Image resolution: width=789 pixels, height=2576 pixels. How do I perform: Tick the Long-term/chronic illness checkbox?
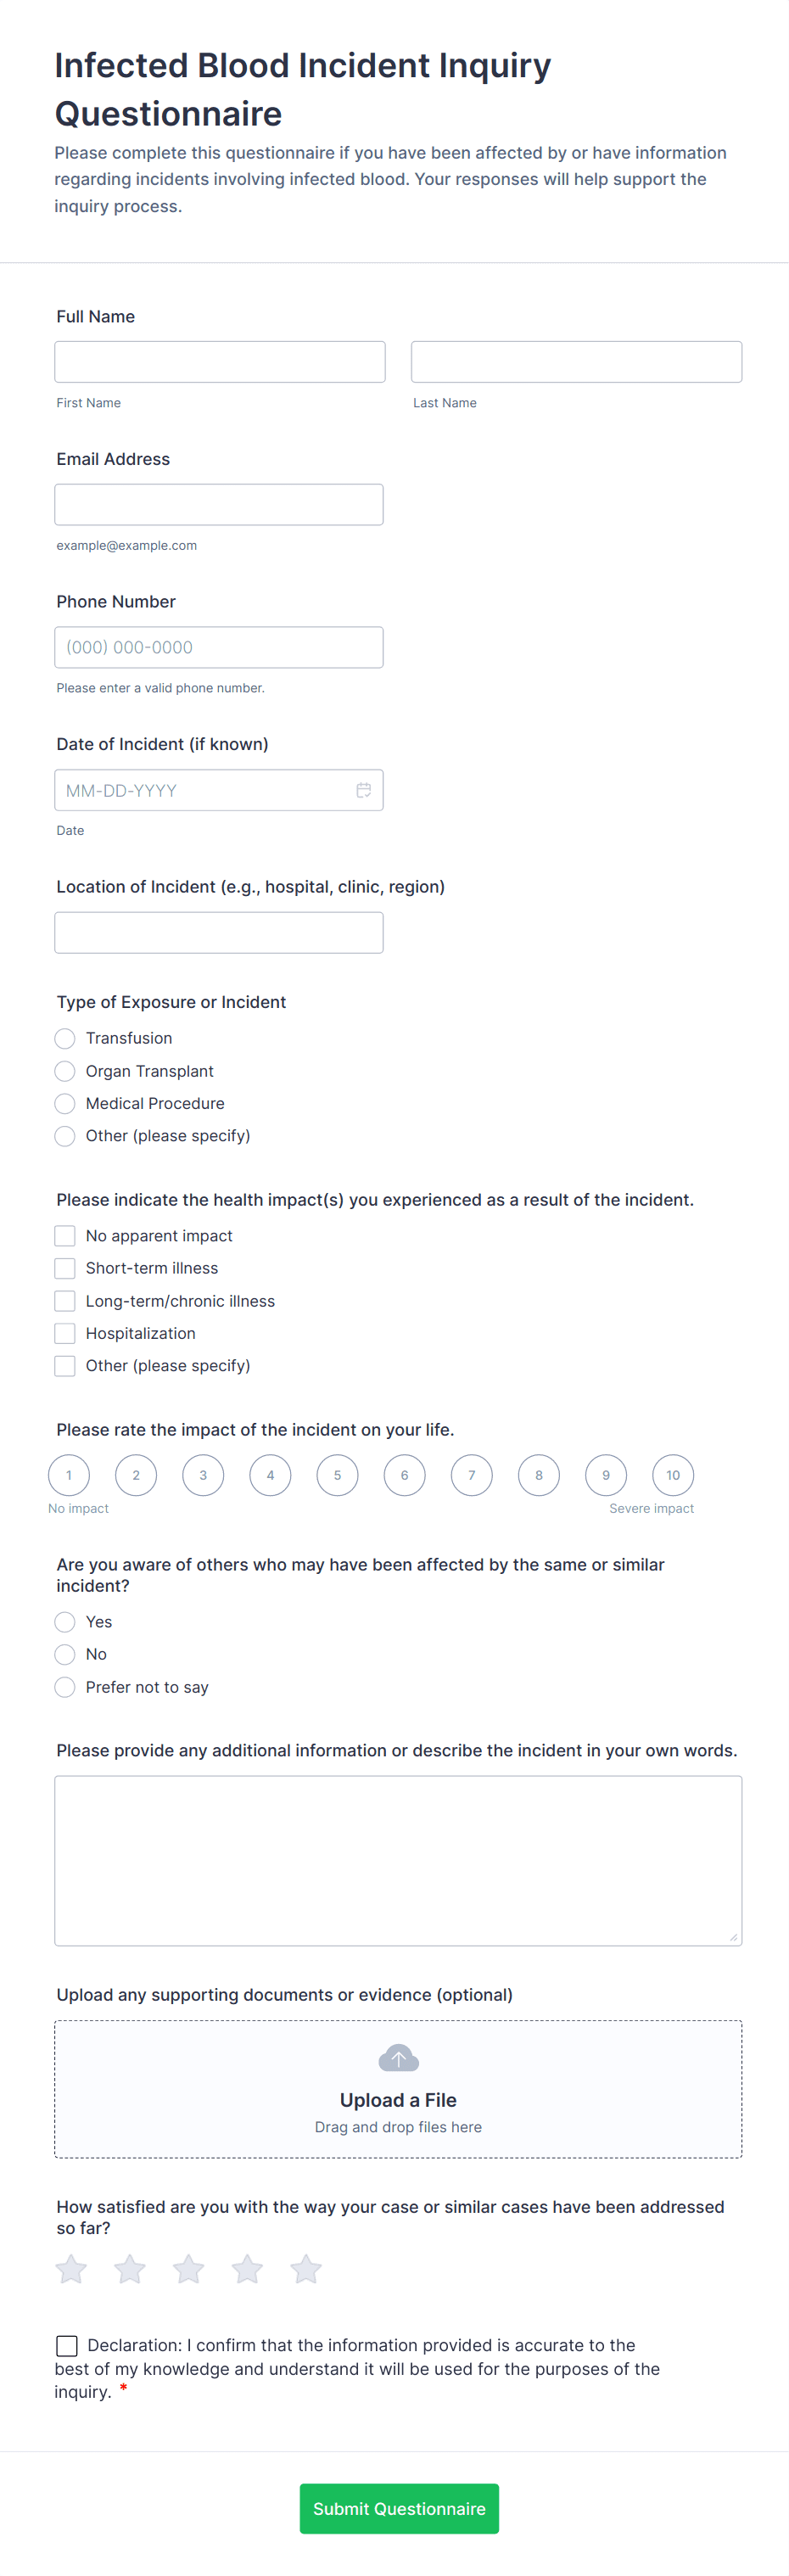[x=65, y=1301]
